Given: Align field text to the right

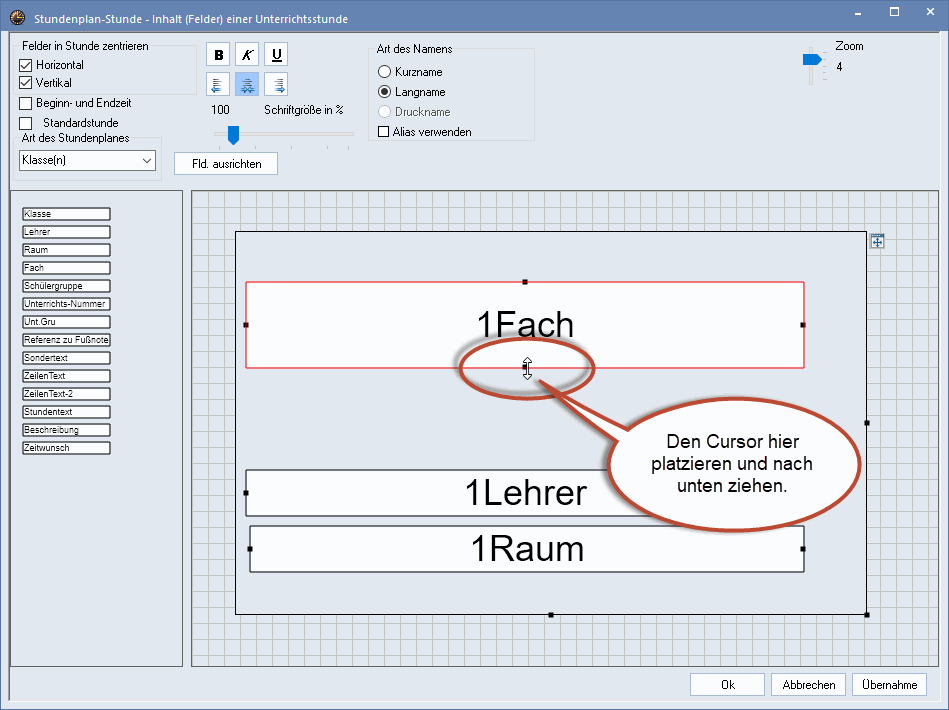Looking at the screenshot, I should click(276, 84).
